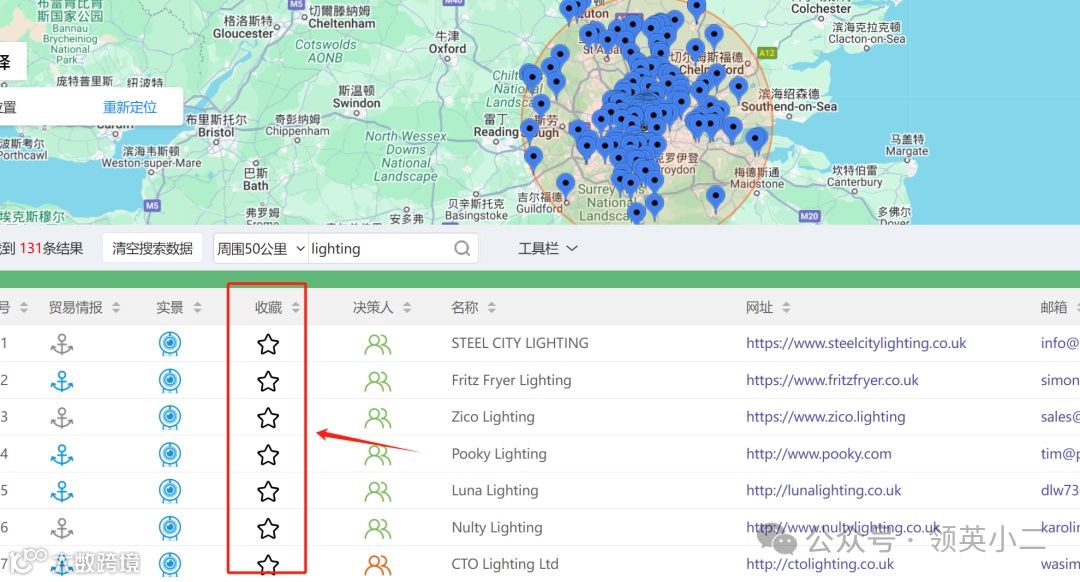
Task: Click the map pin near Maidstone
Action: tap(716, 197)
